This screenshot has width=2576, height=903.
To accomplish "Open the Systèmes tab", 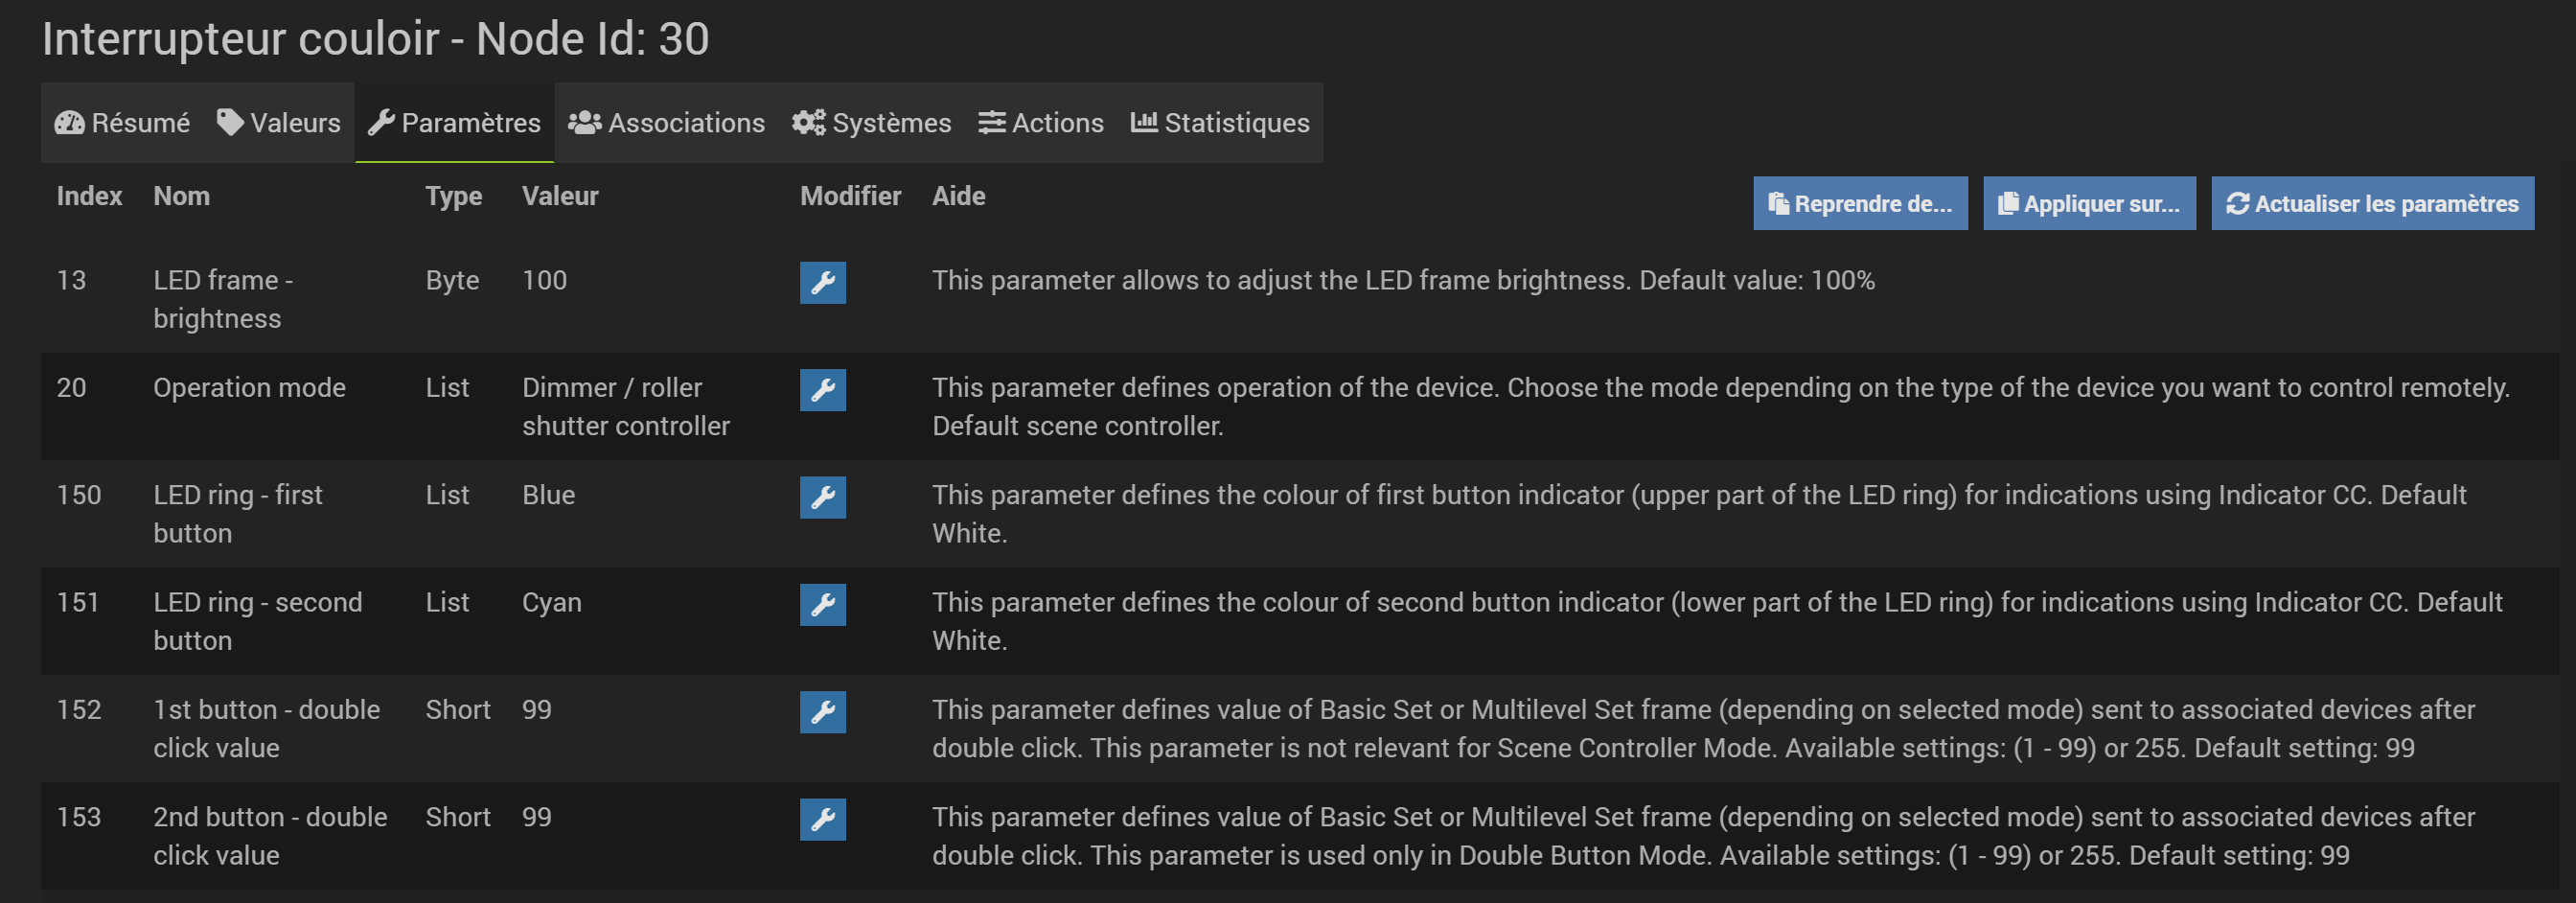I will tap(871, 123).
